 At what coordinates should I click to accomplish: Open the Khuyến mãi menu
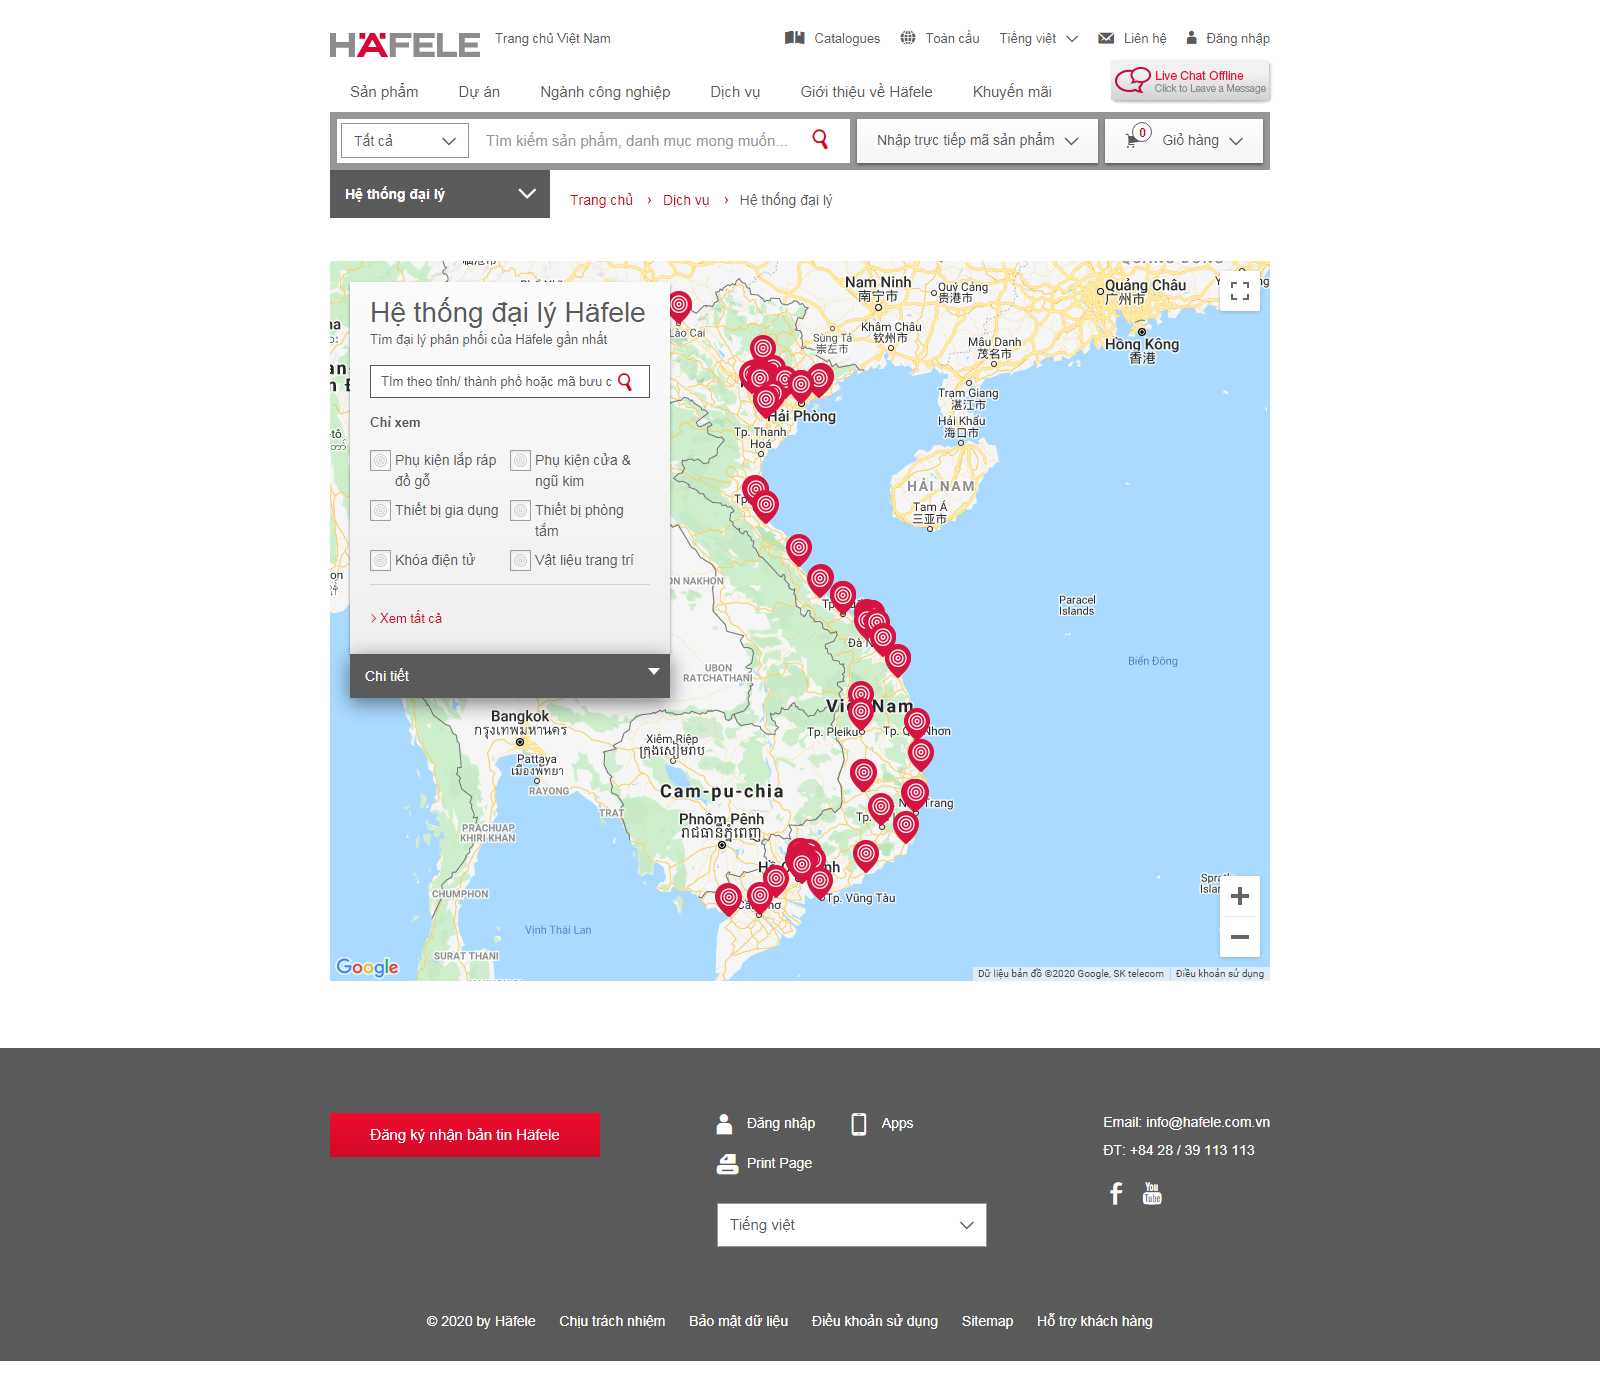coord(1011,91)
